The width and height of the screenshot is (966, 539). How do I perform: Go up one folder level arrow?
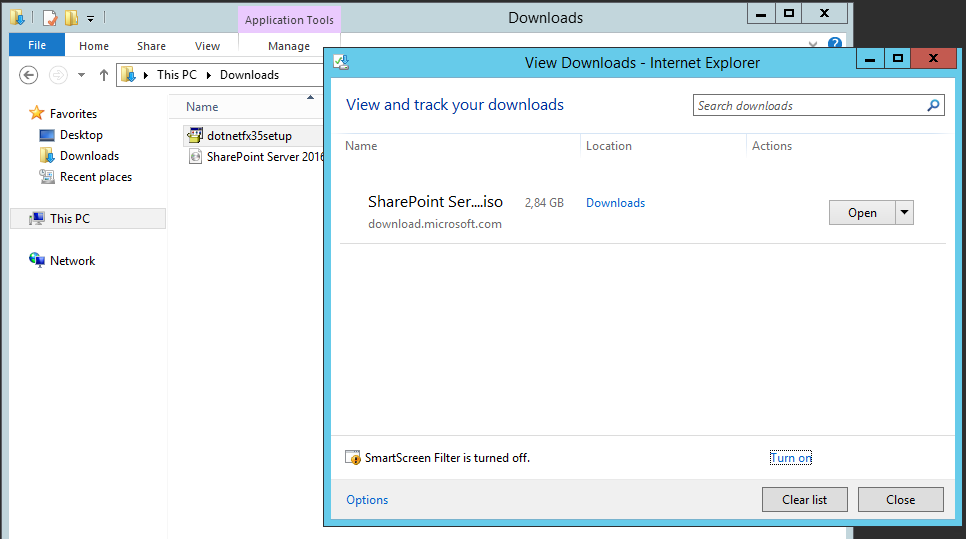(104, 75)
